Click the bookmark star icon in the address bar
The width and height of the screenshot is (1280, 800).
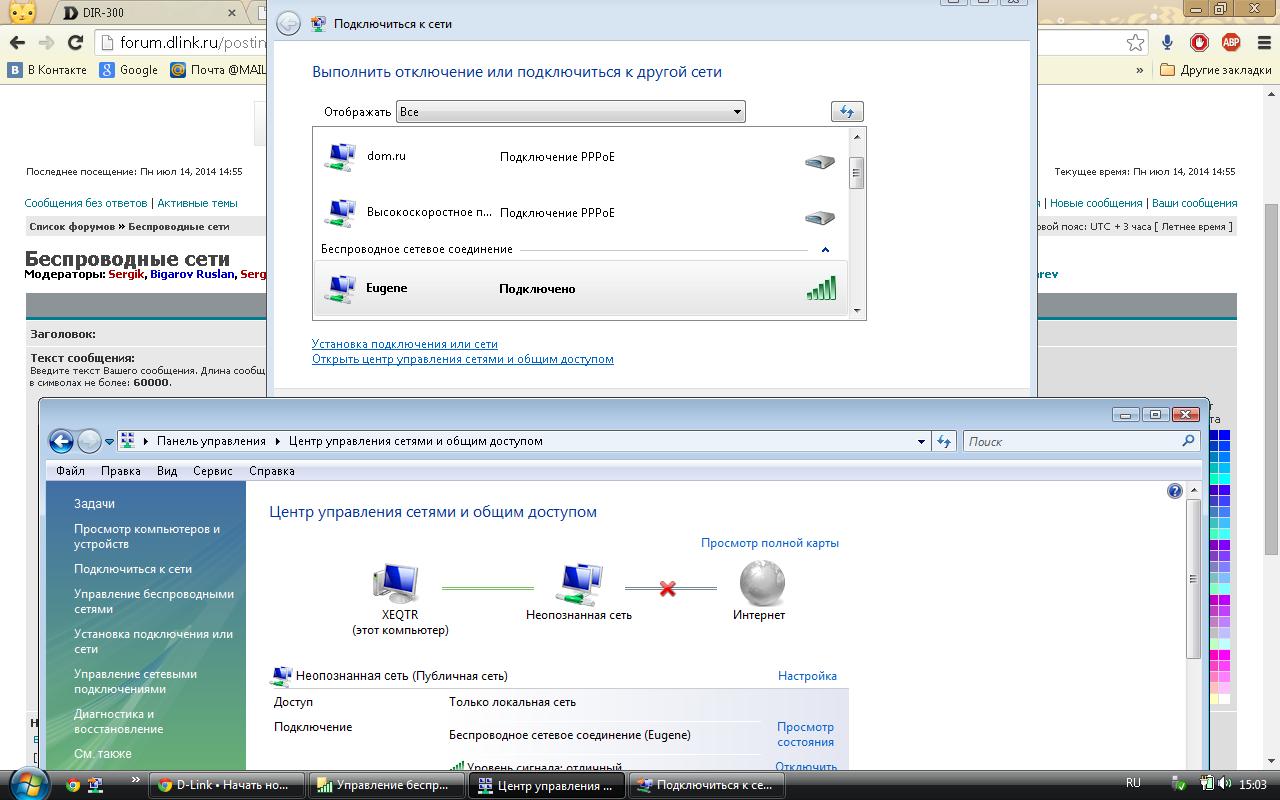(x=1135, y=42)
